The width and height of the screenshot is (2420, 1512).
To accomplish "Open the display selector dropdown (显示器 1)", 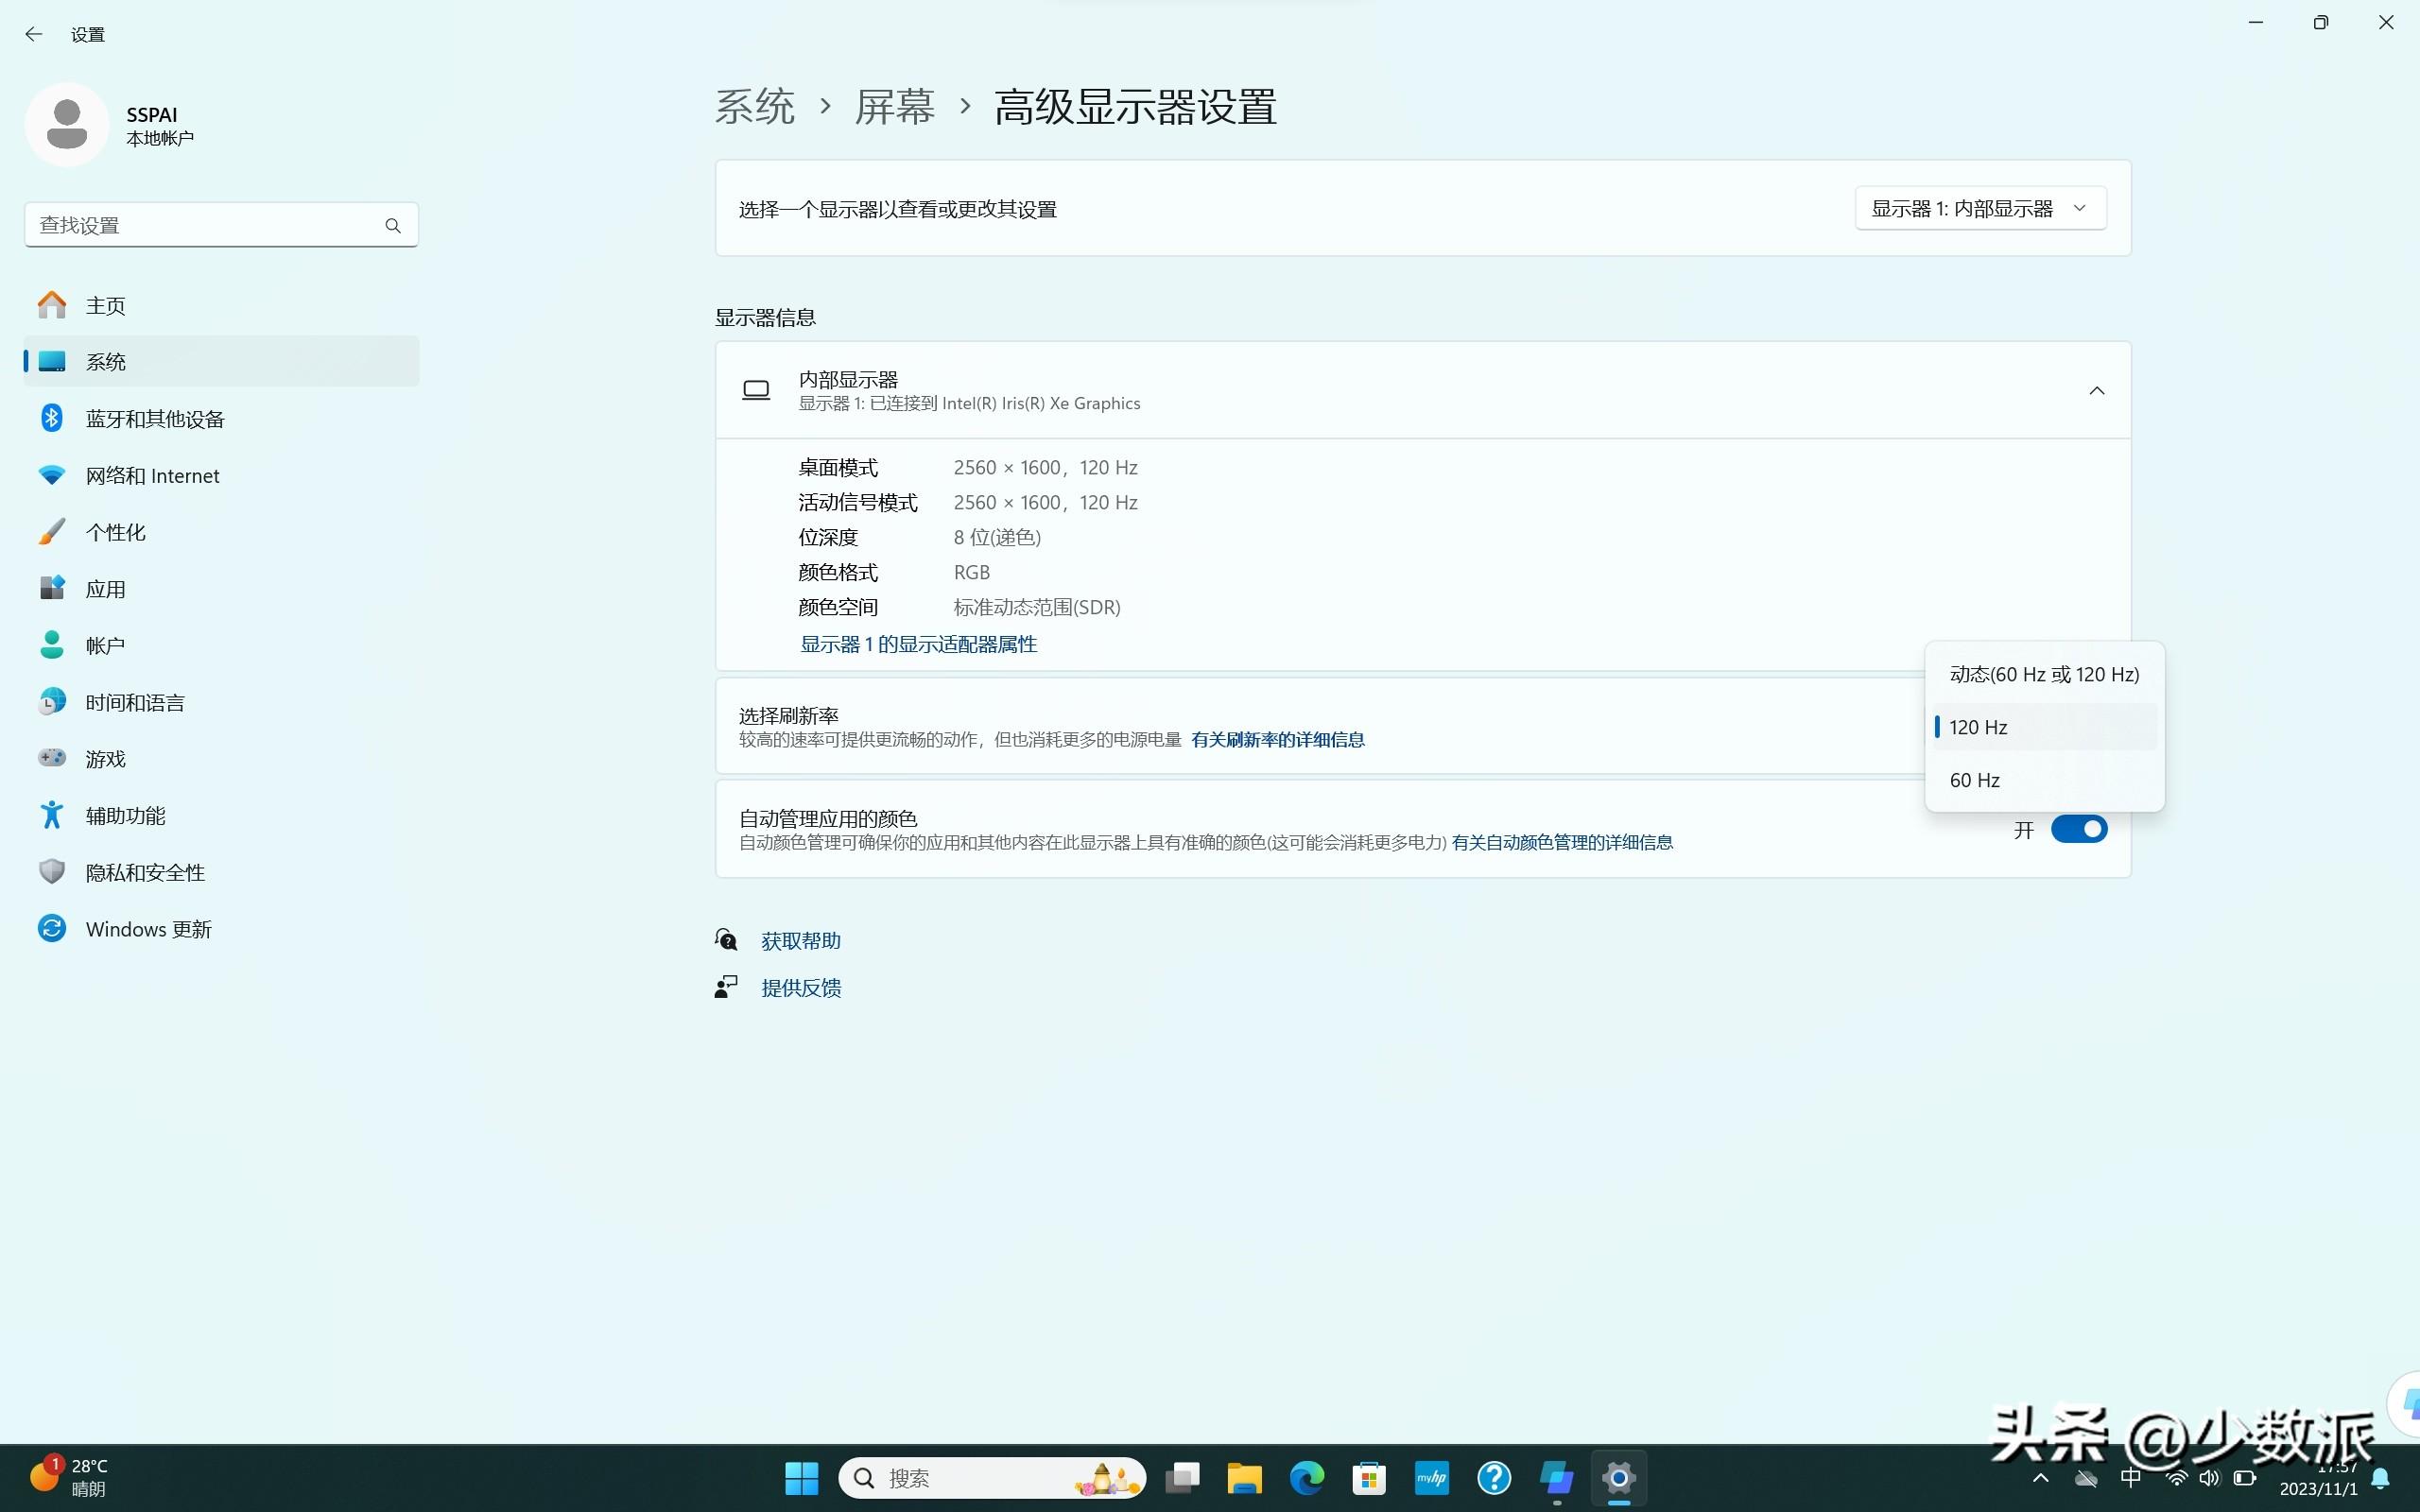I will (1980, 209).
